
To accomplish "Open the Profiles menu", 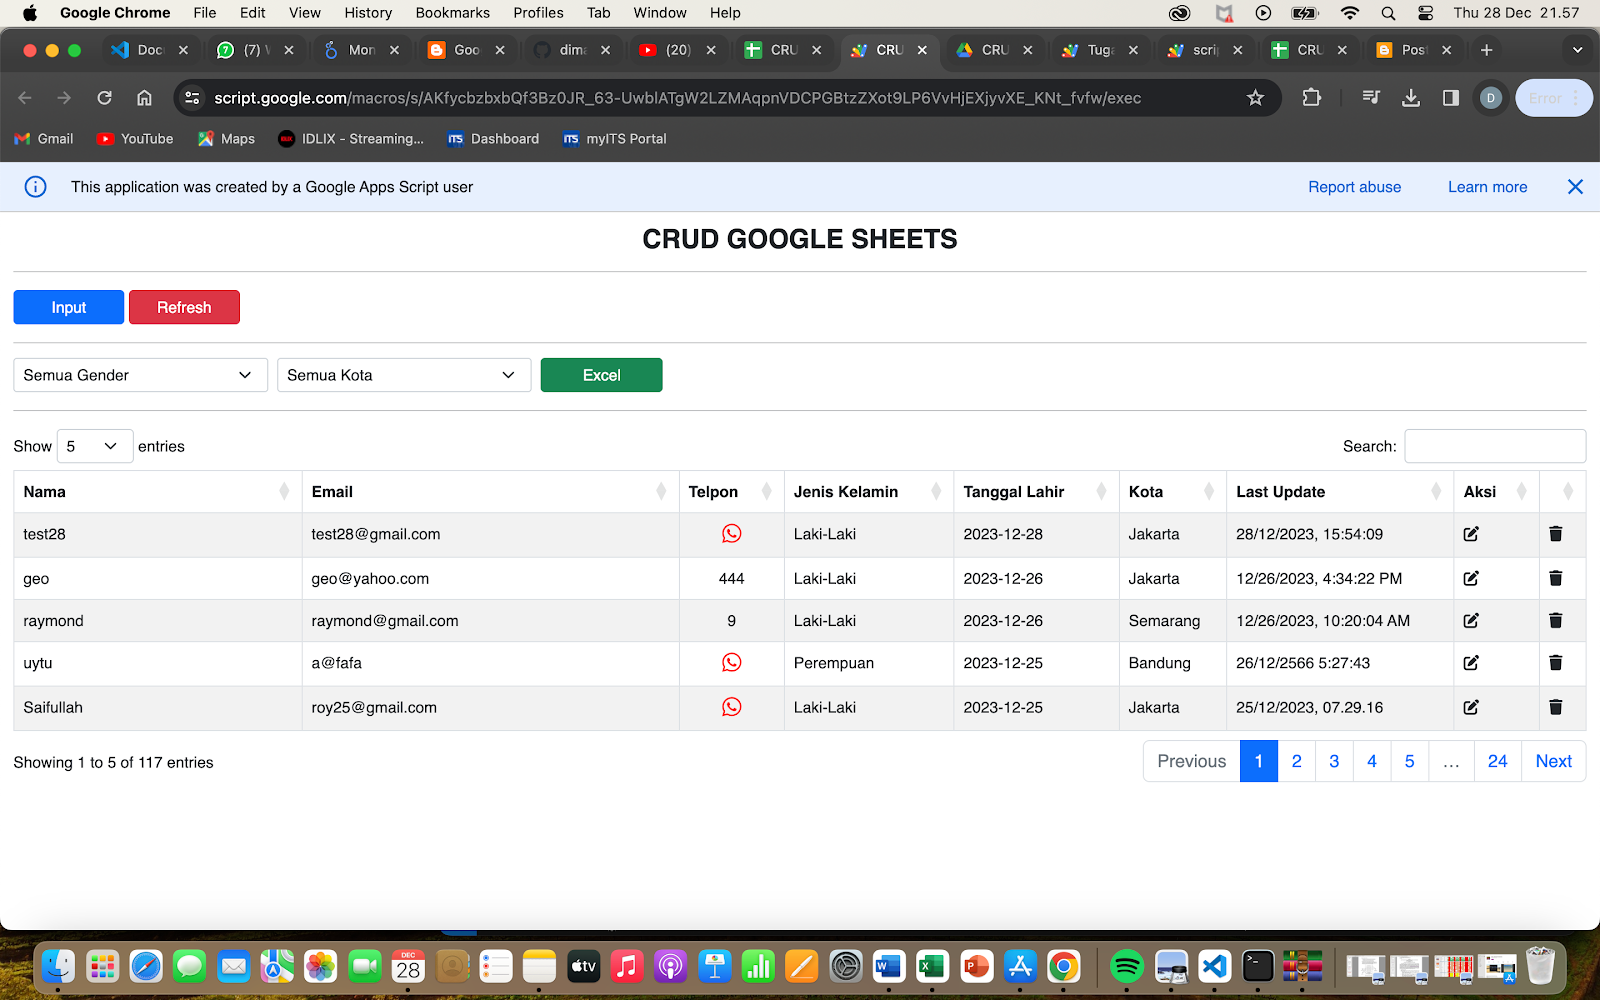I will click(x=539, y=13).
